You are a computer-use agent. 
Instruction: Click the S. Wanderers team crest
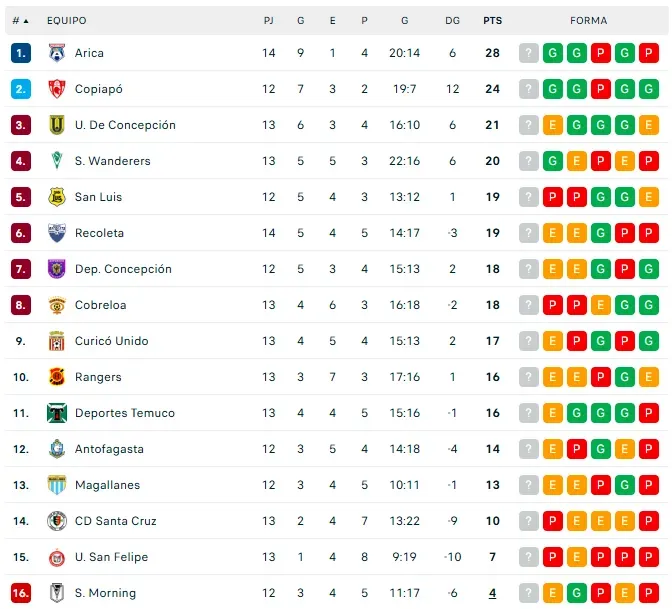pyautogui.click(x=57, y=161)
